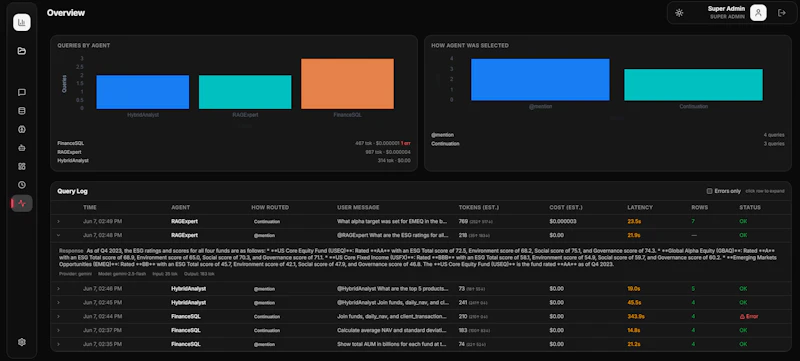Open the database icon in the sidebar
The image size is (800, 361).
point(21,111)
